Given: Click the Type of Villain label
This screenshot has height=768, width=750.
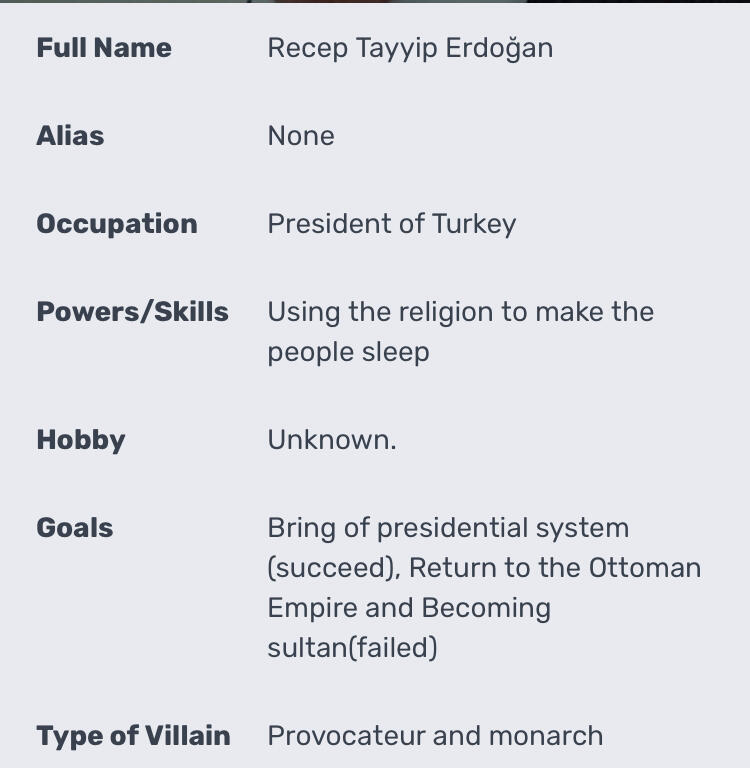Looking at the screenshot, I should click(133, 736).
